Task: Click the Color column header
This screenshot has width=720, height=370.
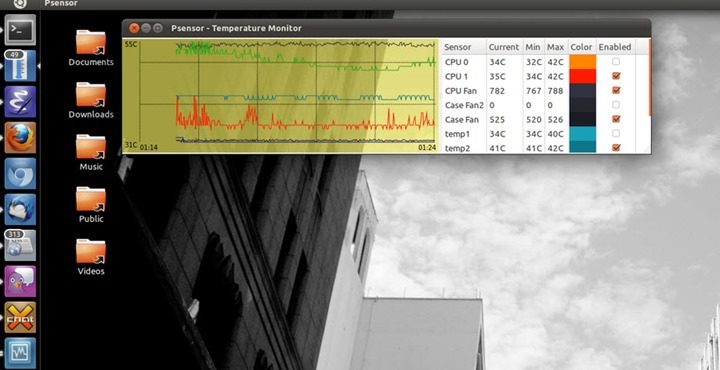Action: coord(582,47)
